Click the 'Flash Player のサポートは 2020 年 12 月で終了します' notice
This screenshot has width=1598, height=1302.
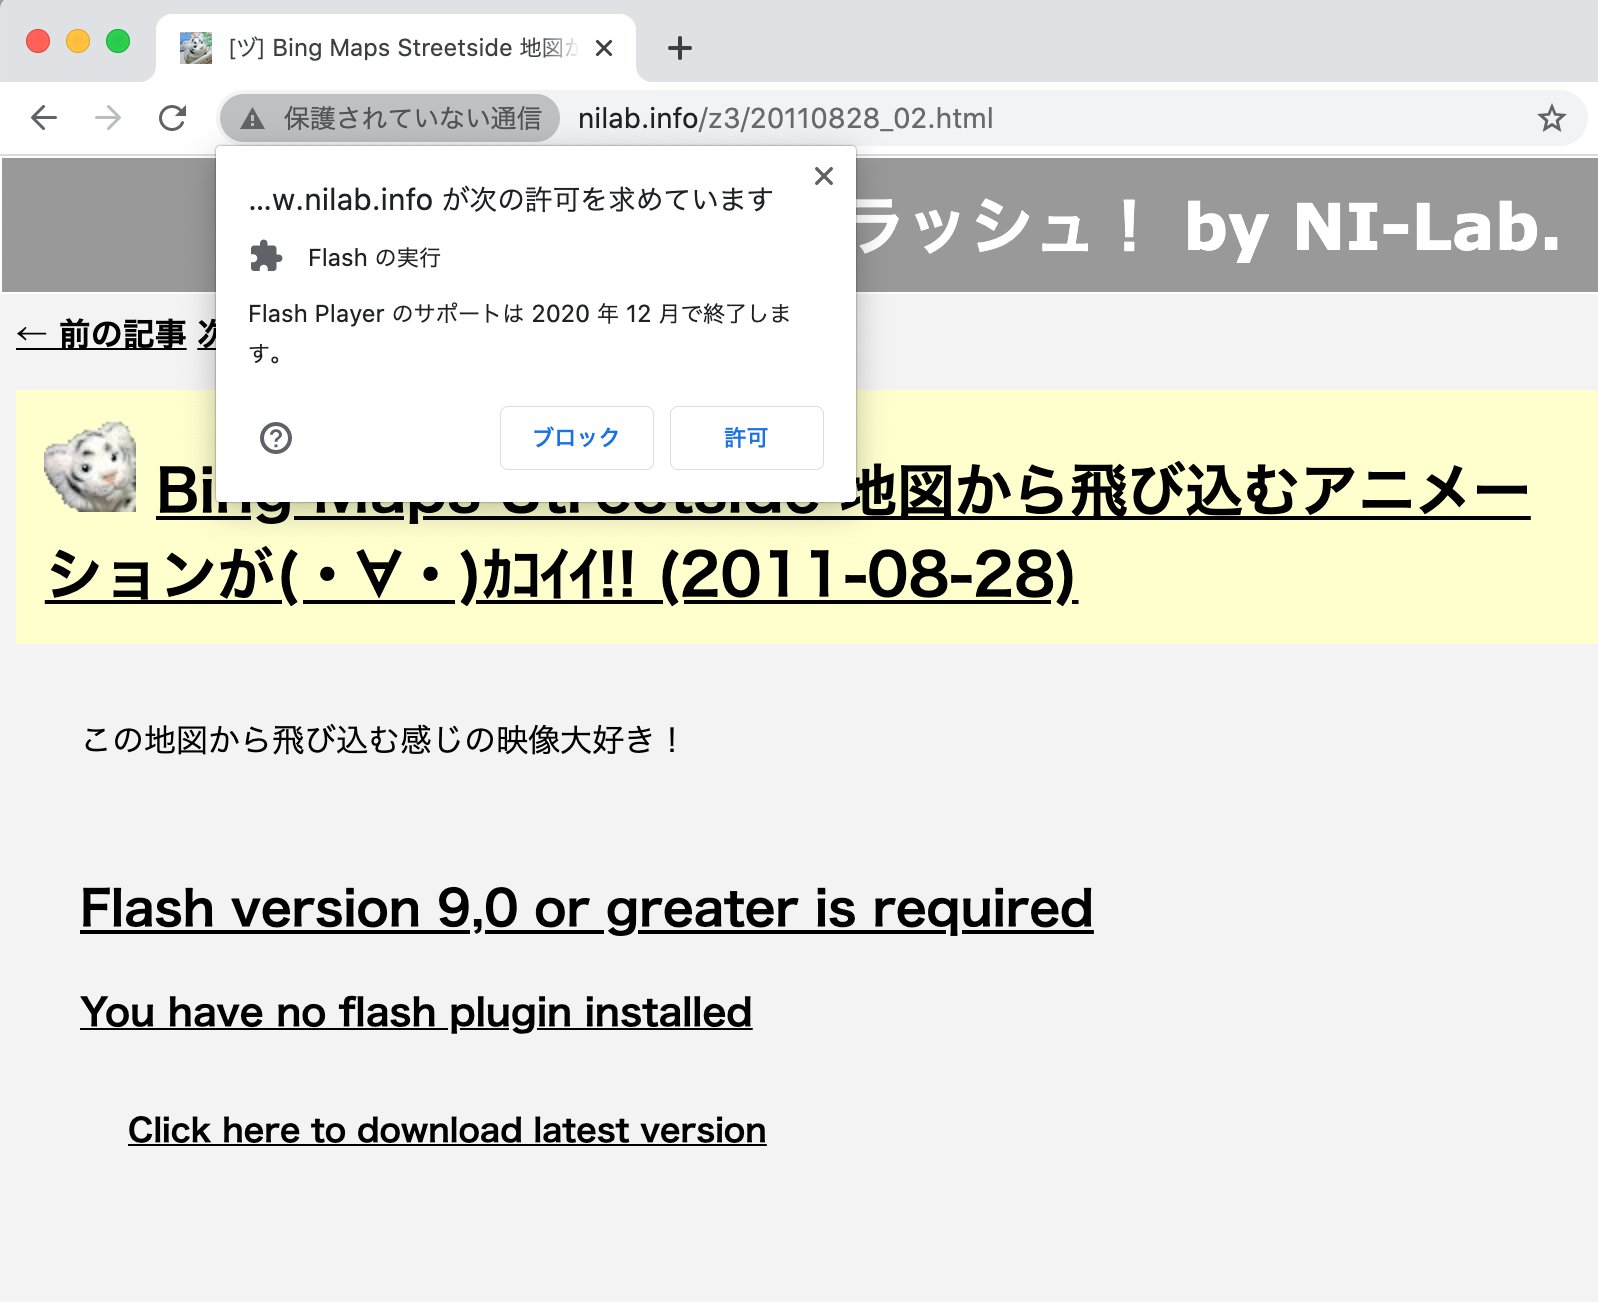[x=519, y=333]
